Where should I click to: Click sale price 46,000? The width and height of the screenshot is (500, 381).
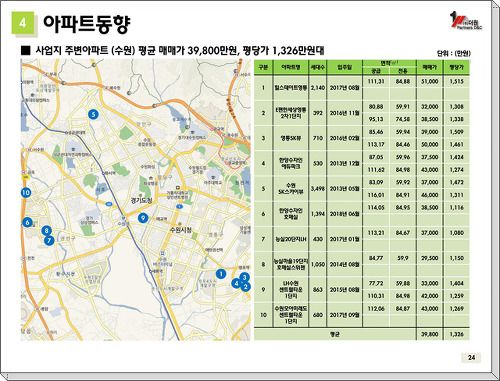[430, 195]
